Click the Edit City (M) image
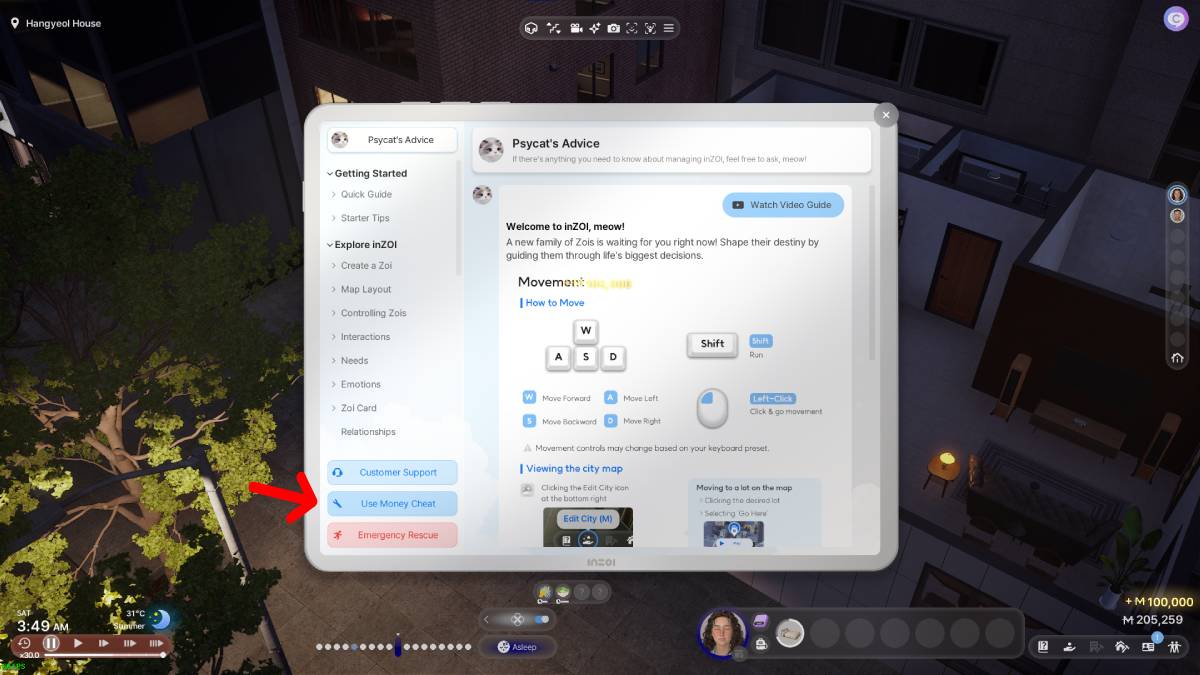1200x675 pixels. tap(587, 527)
